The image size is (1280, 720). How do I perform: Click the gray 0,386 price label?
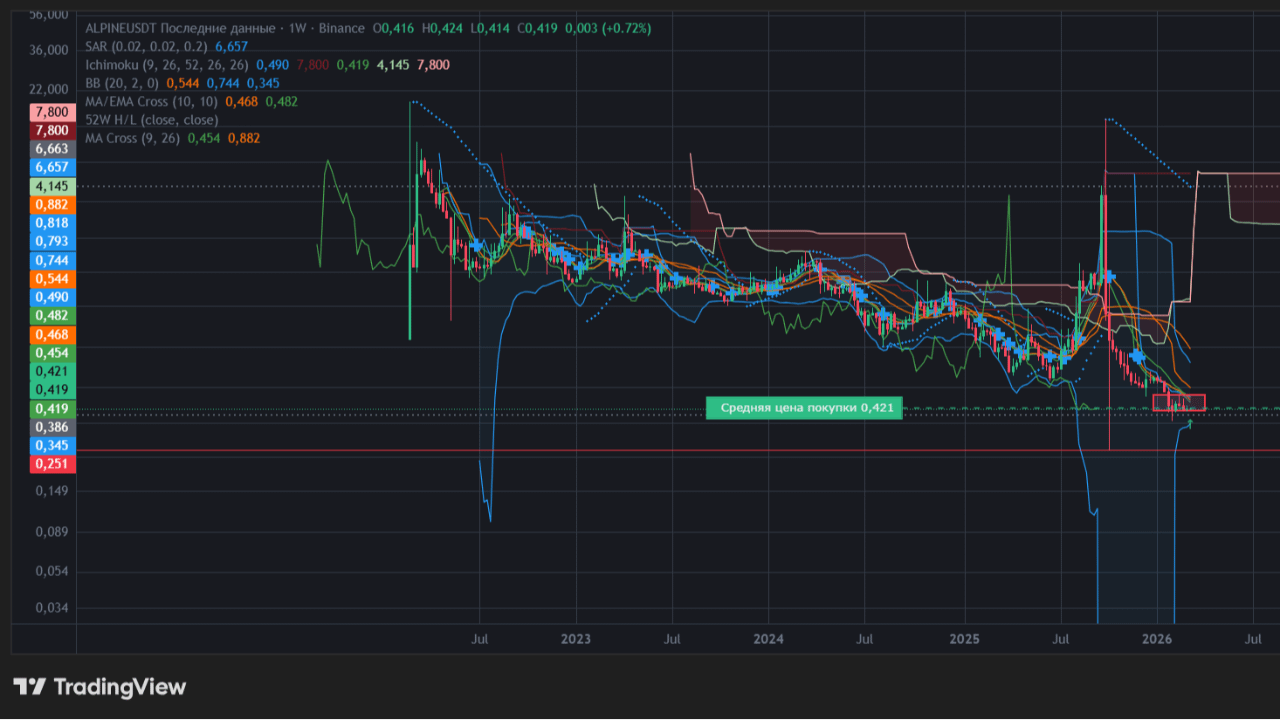(51, 427)
